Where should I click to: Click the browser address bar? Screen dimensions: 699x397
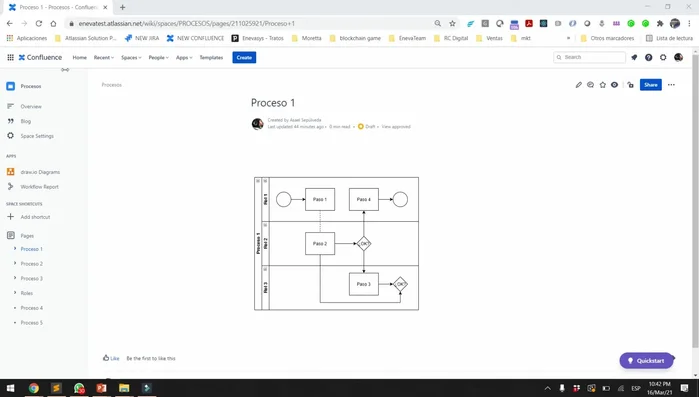[250, 23]
